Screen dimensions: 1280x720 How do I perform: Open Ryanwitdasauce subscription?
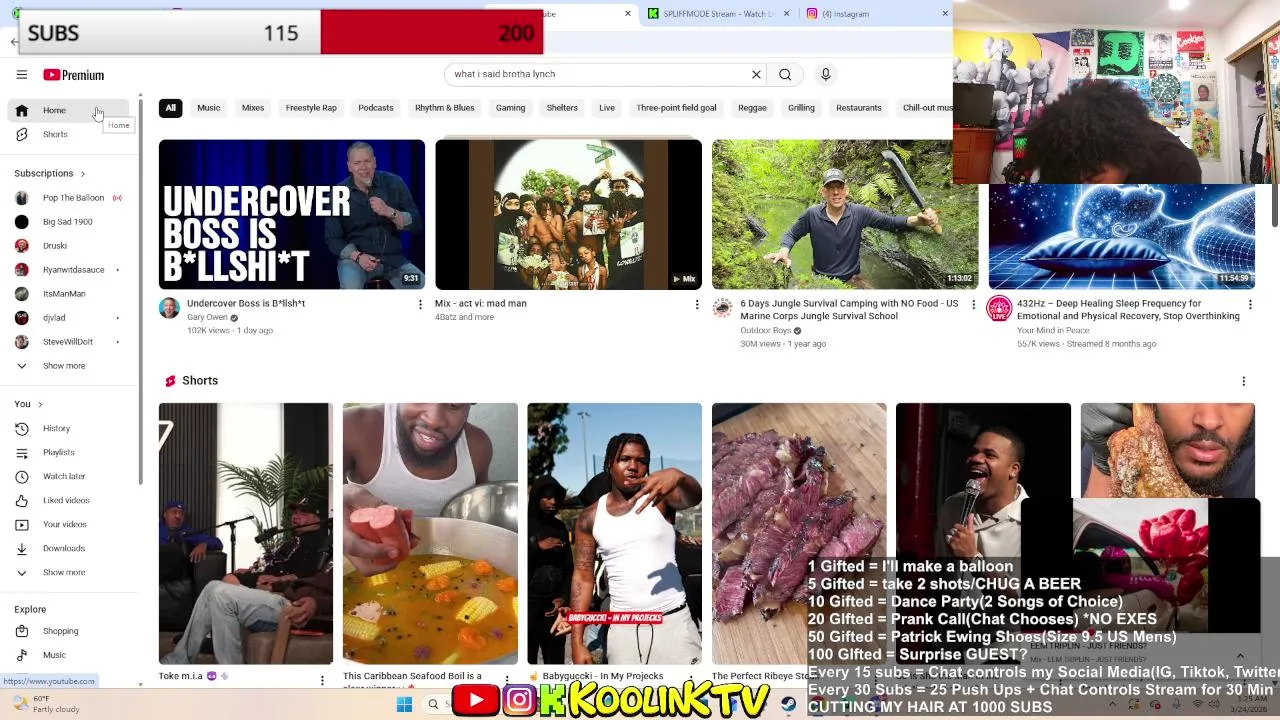[68, 270]
